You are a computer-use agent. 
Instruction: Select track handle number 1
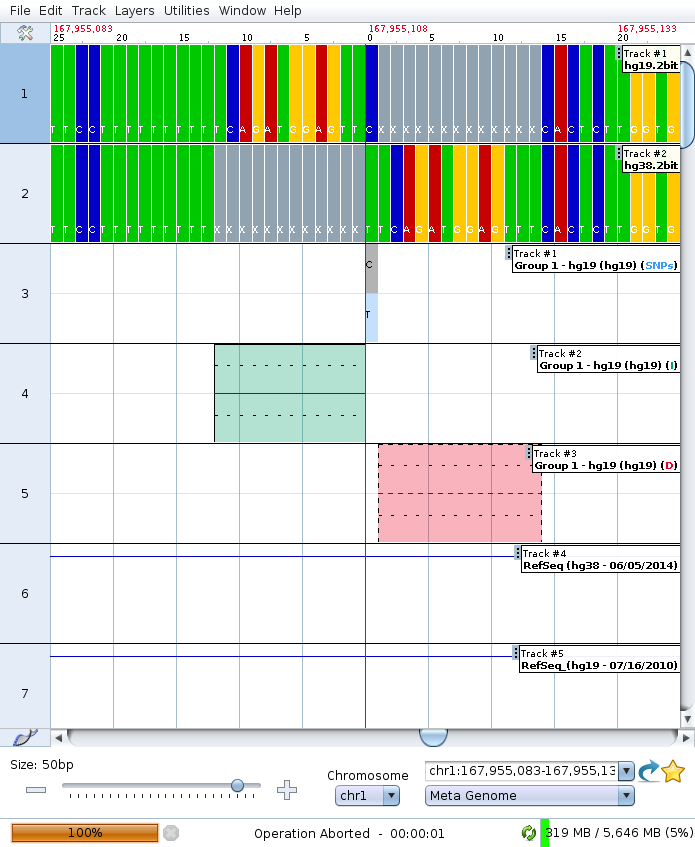tap(25, 93)
